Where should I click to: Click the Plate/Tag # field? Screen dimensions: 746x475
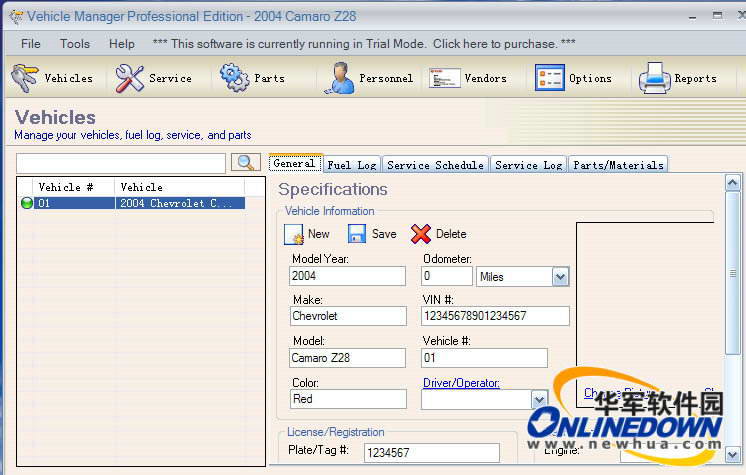pos(432,453)
